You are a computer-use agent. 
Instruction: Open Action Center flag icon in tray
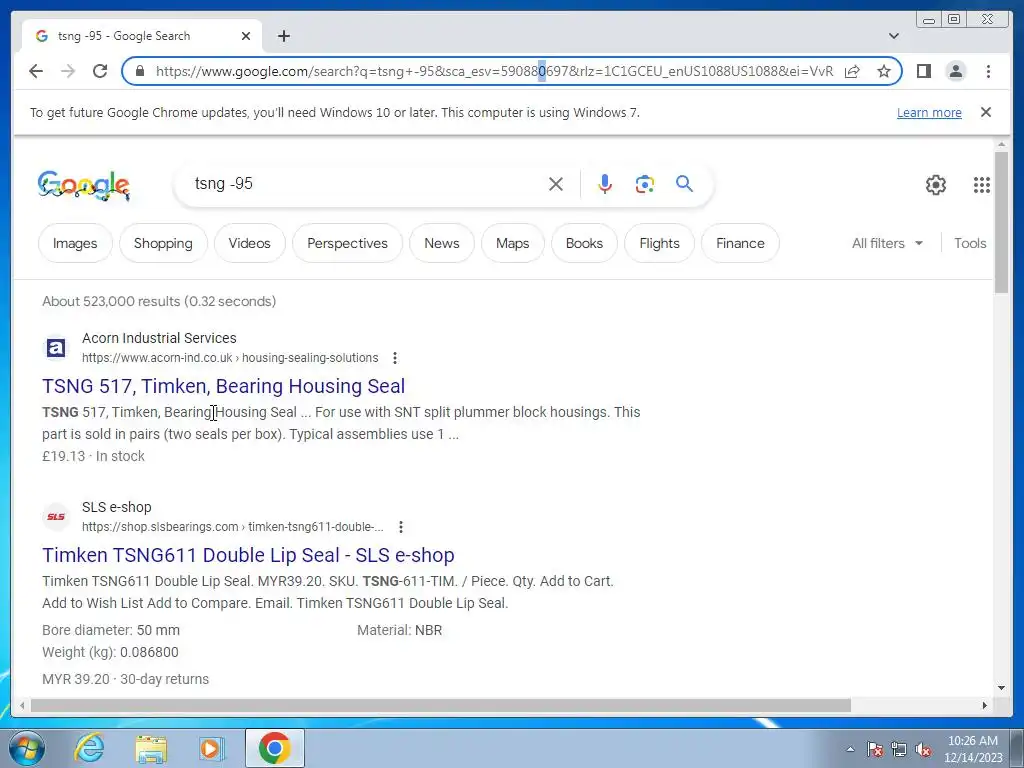[874, 749]
